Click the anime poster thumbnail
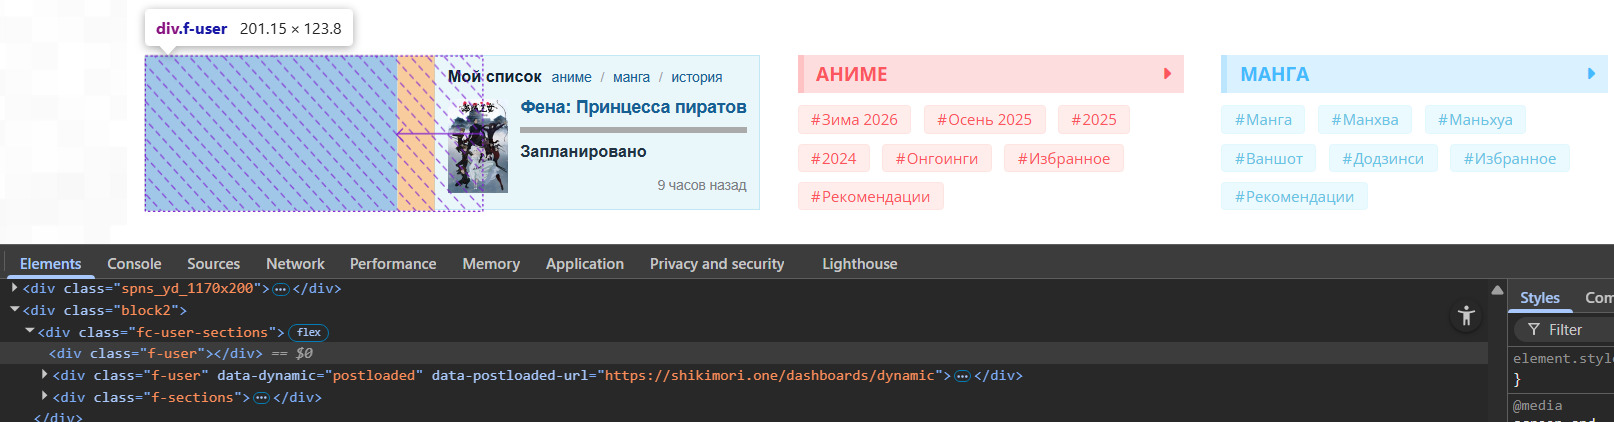1614x422 pixels. tap(478, 147)
